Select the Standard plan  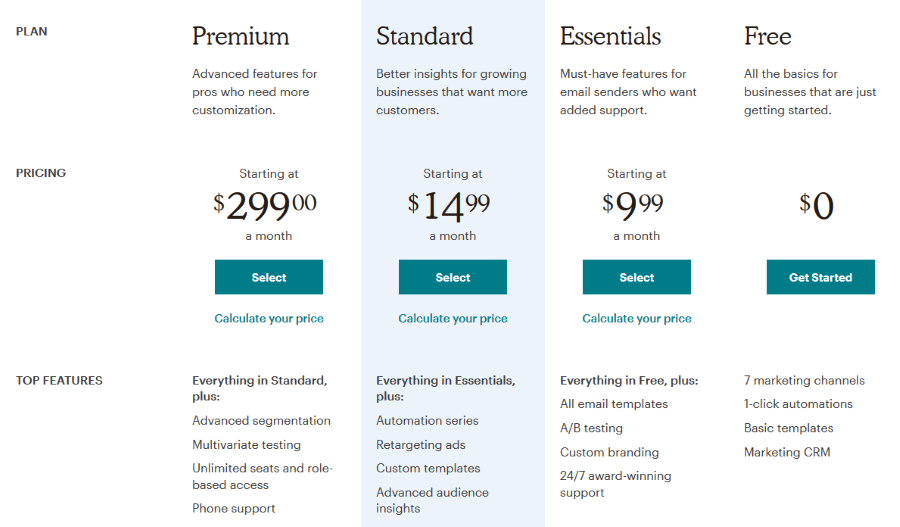point(453,277)
